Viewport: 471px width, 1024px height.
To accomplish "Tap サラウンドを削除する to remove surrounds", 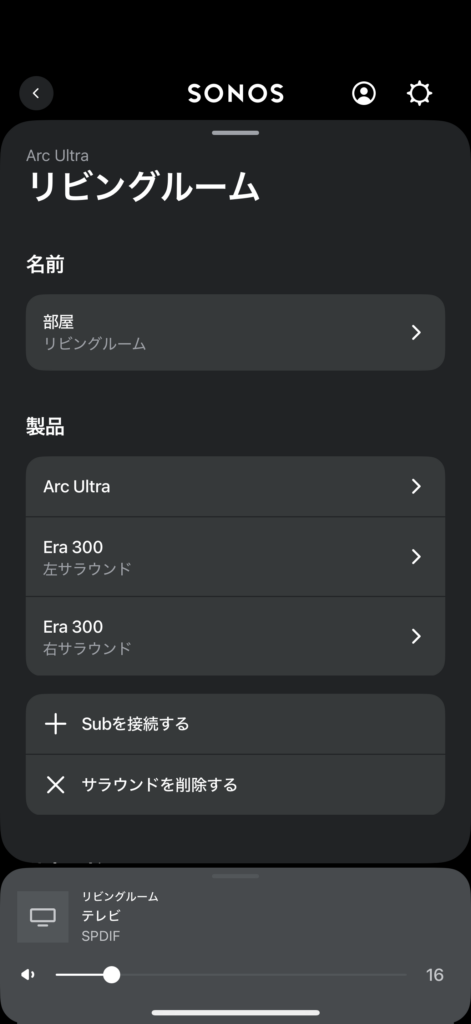I will pyautogui.click(x=235, y=784).
